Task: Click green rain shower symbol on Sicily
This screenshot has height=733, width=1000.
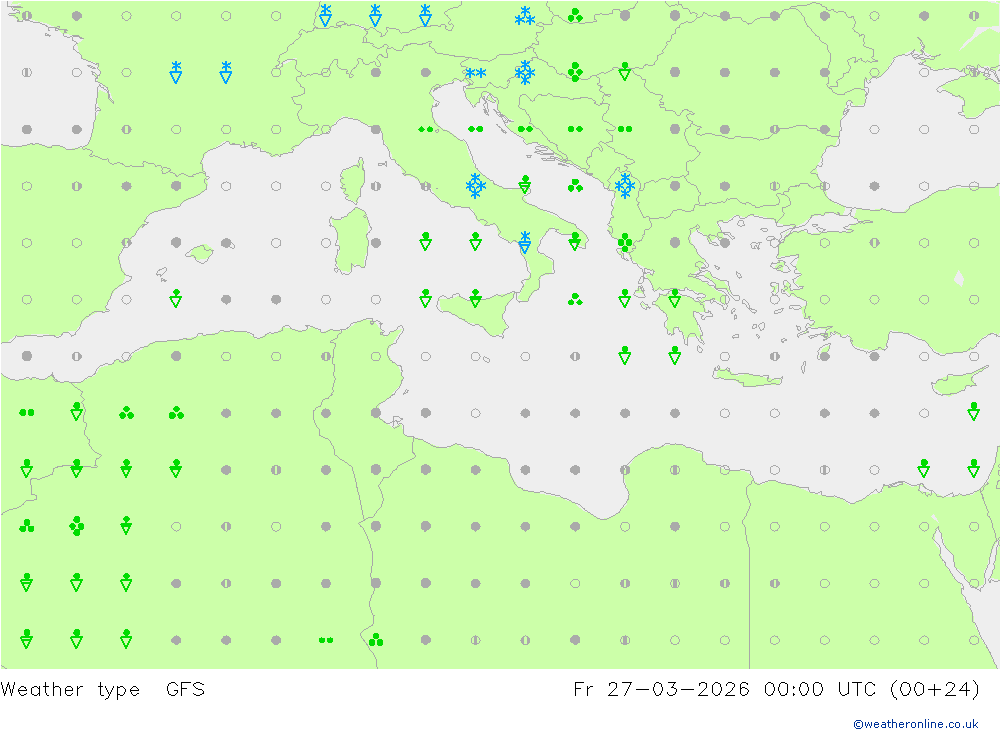Action: pyautogui.click(x=476, y=298)
